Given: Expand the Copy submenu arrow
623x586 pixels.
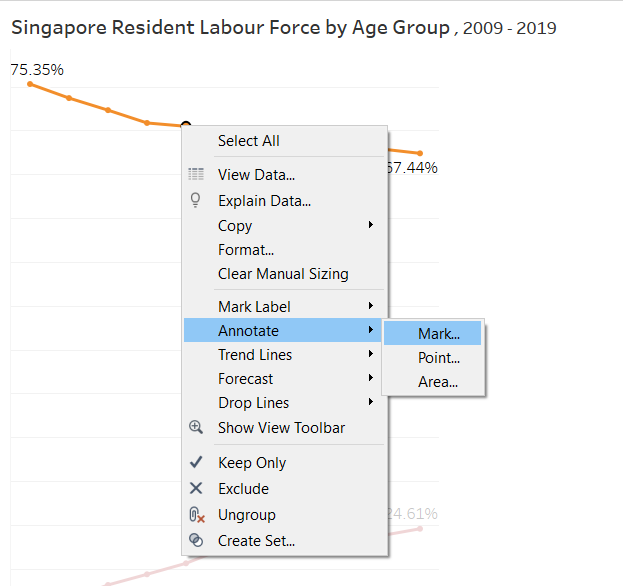Looking at the screenshot, I should 370,225.
